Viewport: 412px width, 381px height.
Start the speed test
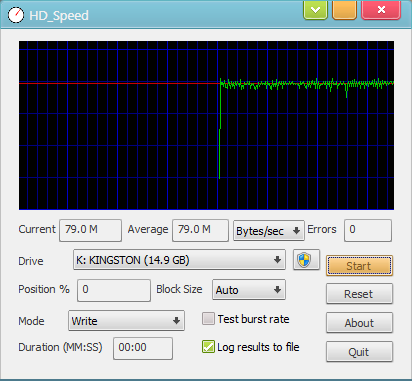(x=359, y=266)
